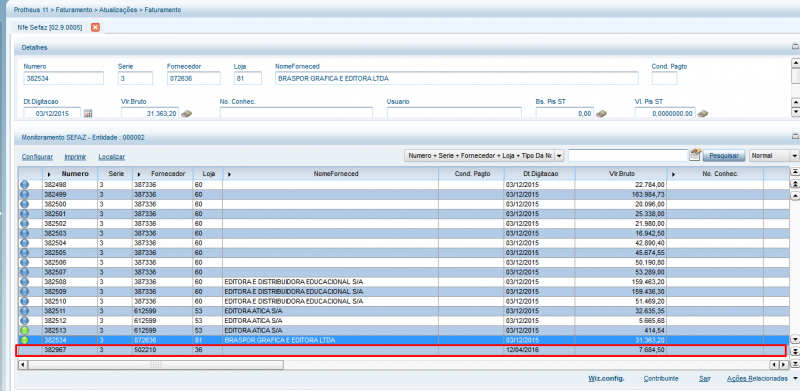Open the Normal filter dropdown

pyautogui.click(x=794, y=156)
